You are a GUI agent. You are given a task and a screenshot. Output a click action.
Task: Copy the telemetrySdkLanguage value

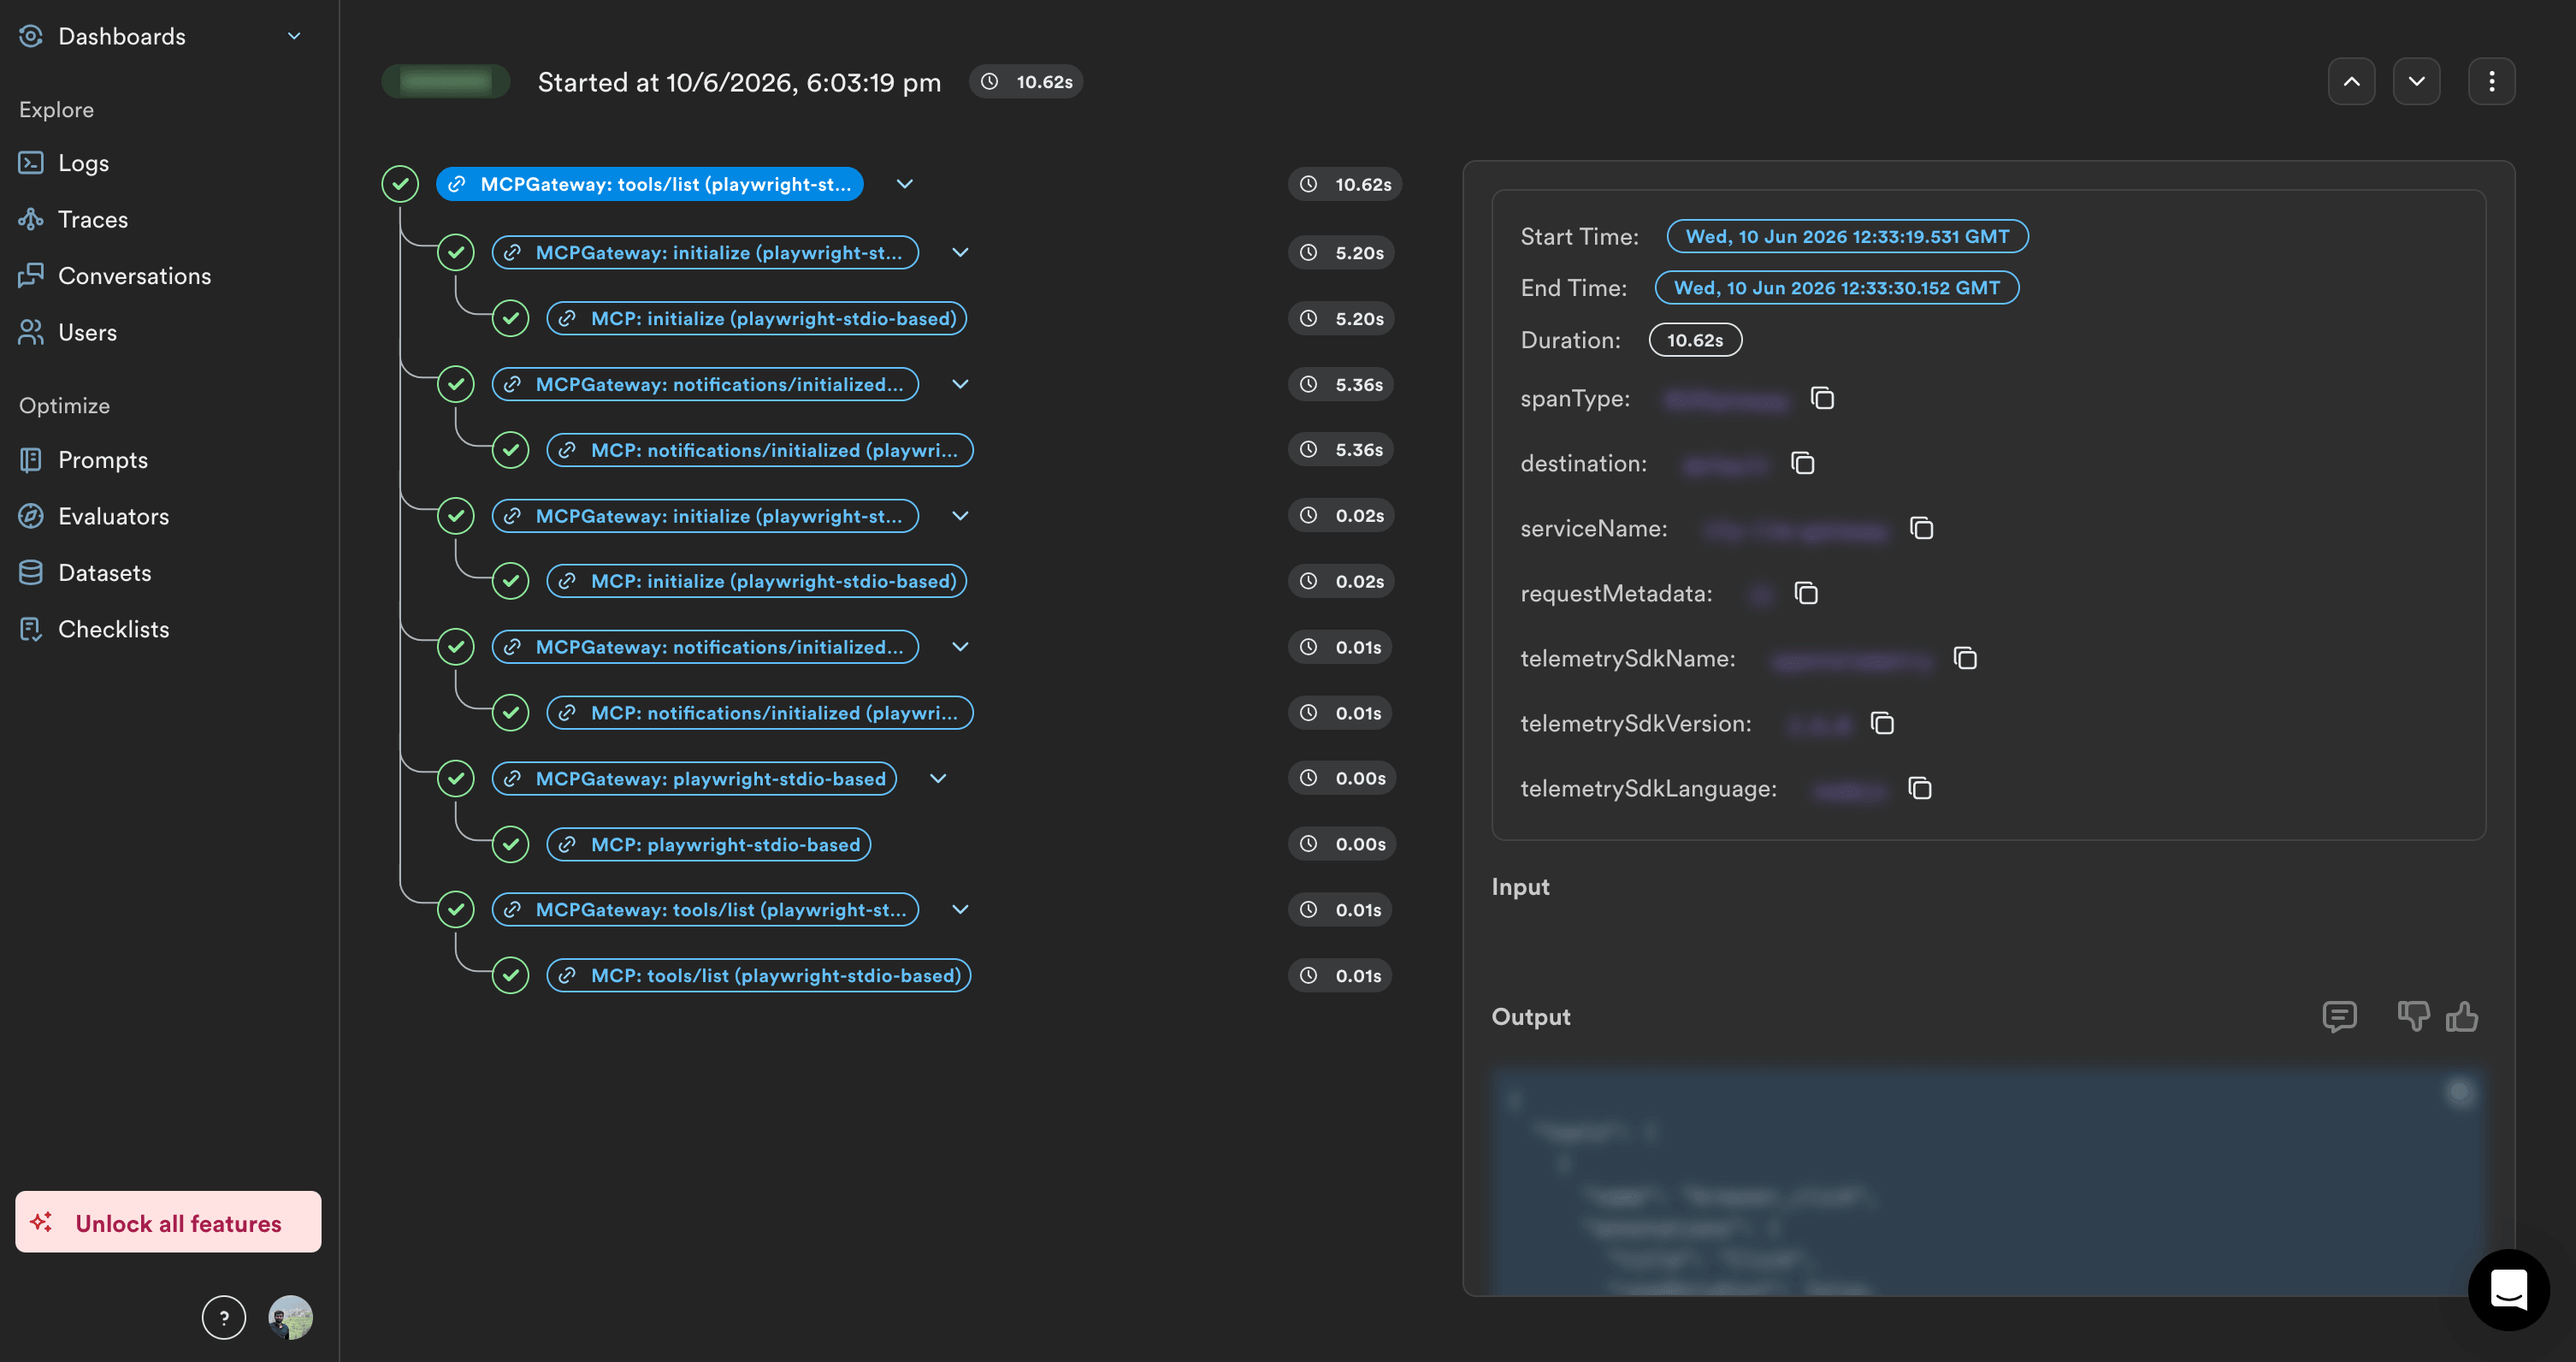pyautogui.click(x=1920, y=789)
